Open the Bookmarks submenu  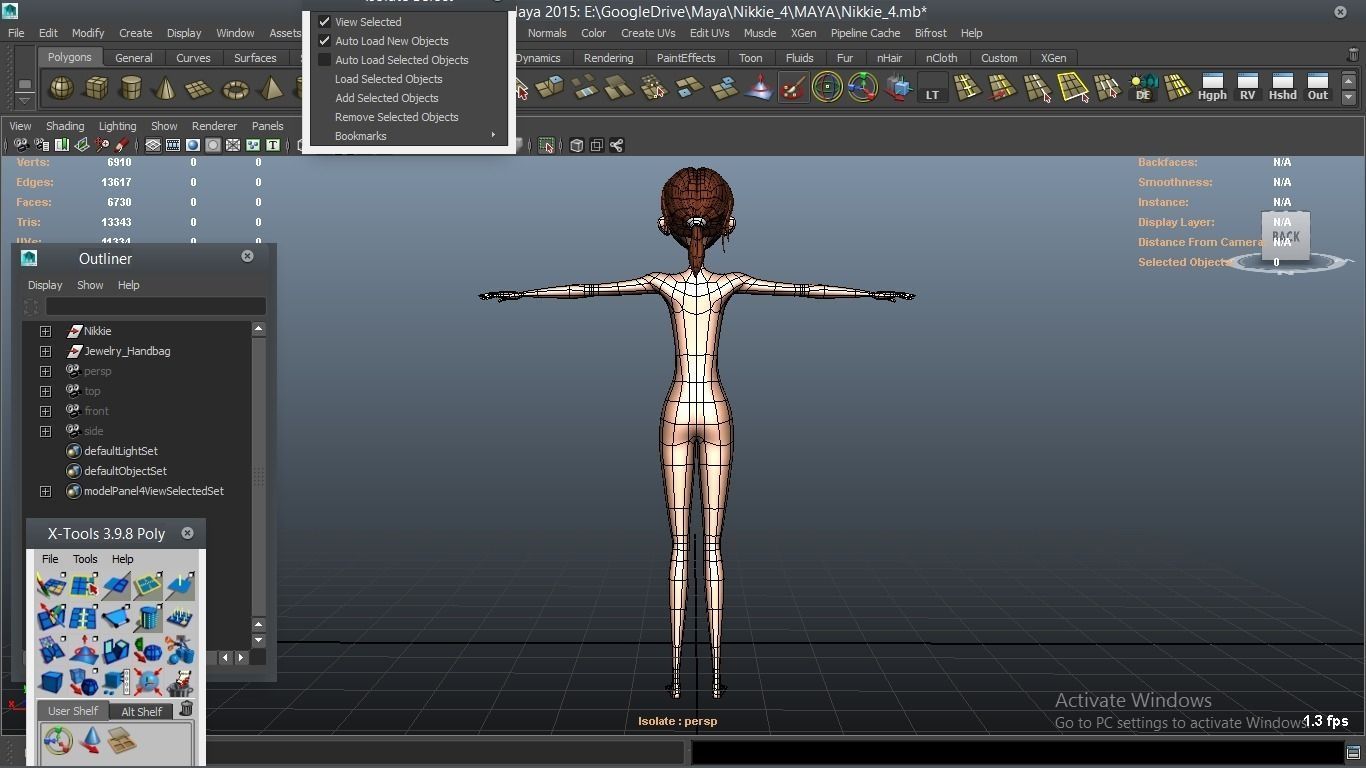410,136
